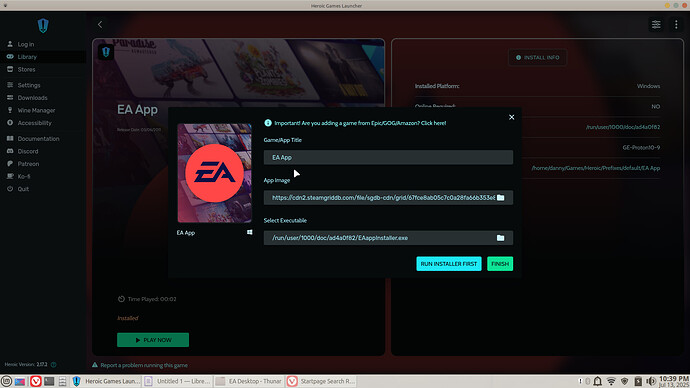690x388 pixels.
Task: Open the filter settings sliders icon
Action: tap(656, 25)
